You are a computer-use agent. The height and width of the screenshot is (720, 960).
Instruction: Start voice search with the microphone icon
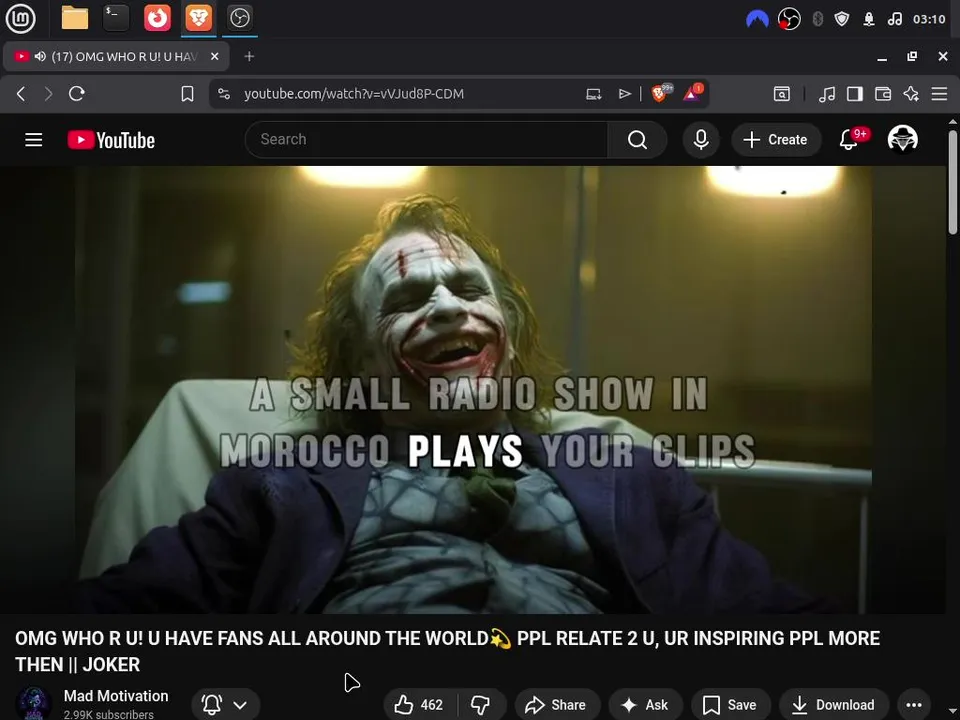tap(701, 140)
